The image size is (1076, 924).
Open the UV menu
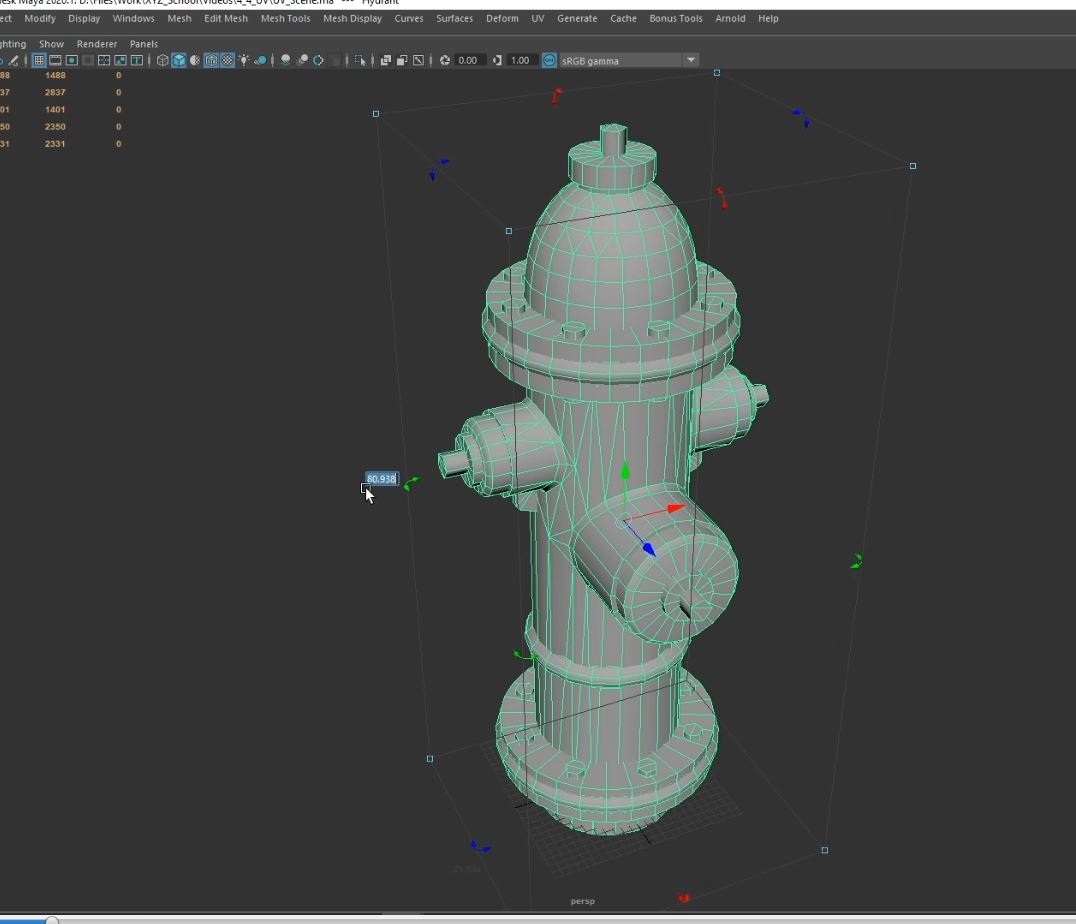point(538,18)
